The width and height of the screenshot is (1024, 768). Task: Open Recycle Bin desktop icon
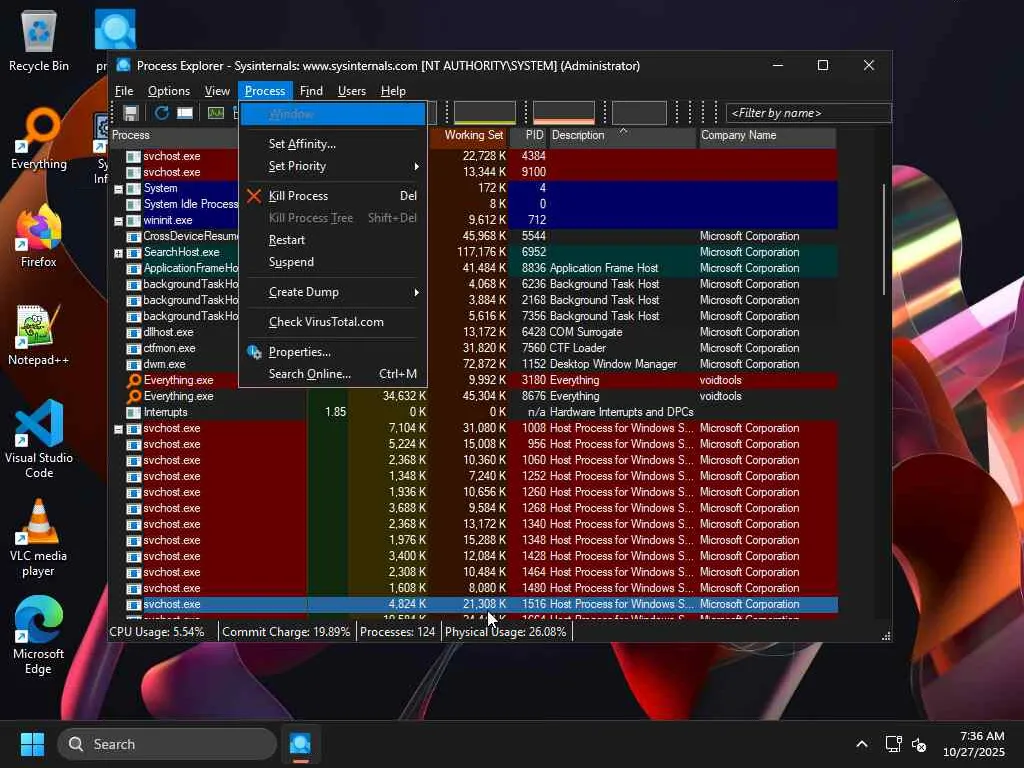(39, 40)
